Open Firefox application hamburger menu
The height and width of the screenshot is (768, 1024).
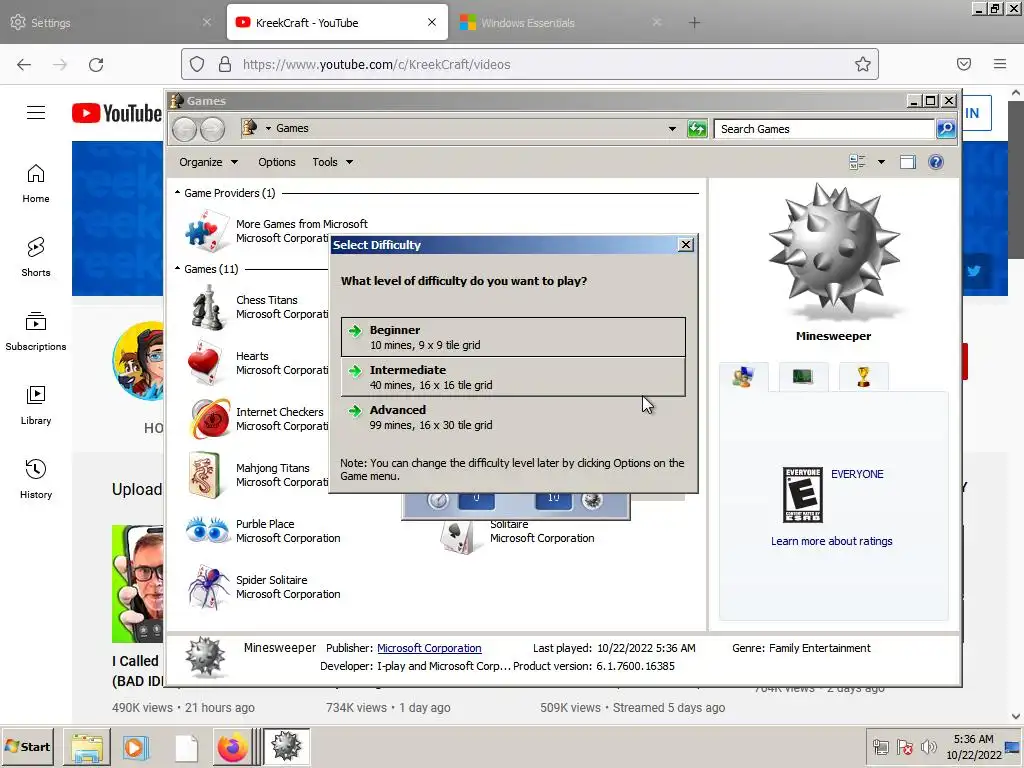point(1000,64)
